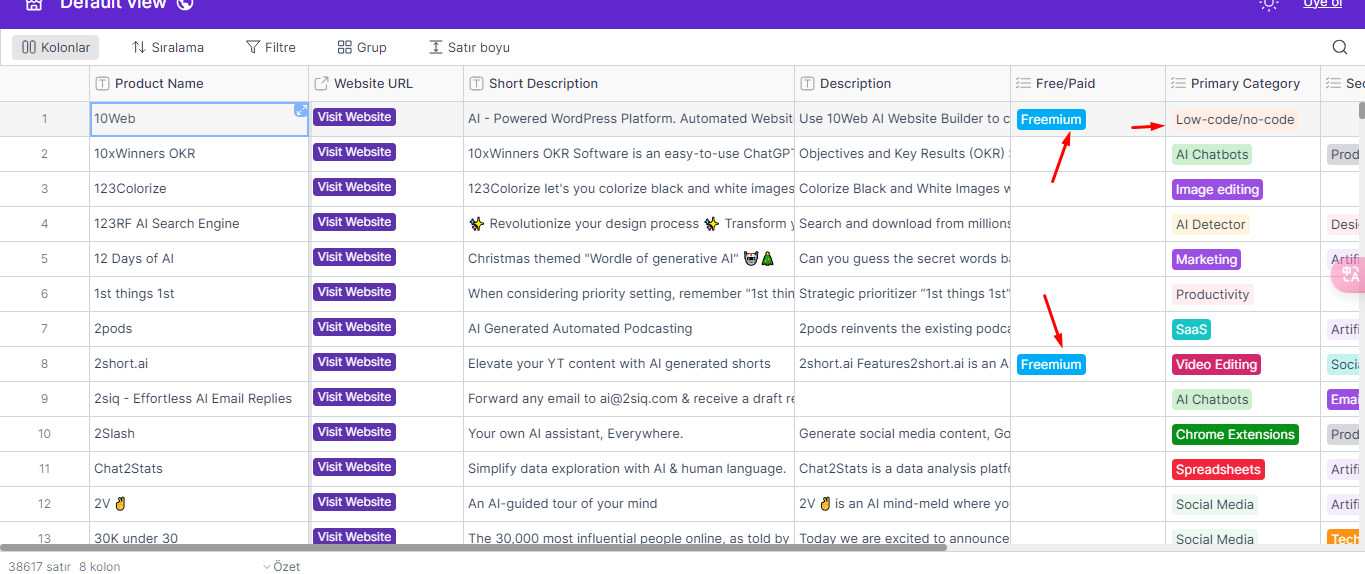Click AI Chatbots tag in 10xWinners OKR row
Screen dimensions: 1365x574
pos(1212,154)
